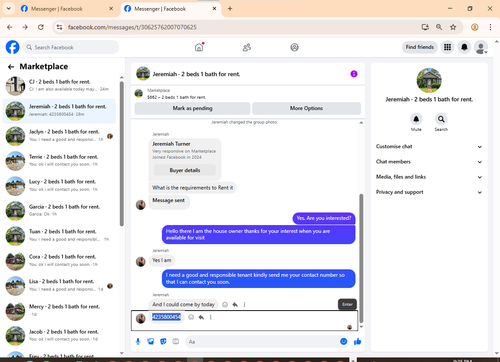500x362 pixels.
Task: Open the account avatar menu
Action: (x=481, y=47)
